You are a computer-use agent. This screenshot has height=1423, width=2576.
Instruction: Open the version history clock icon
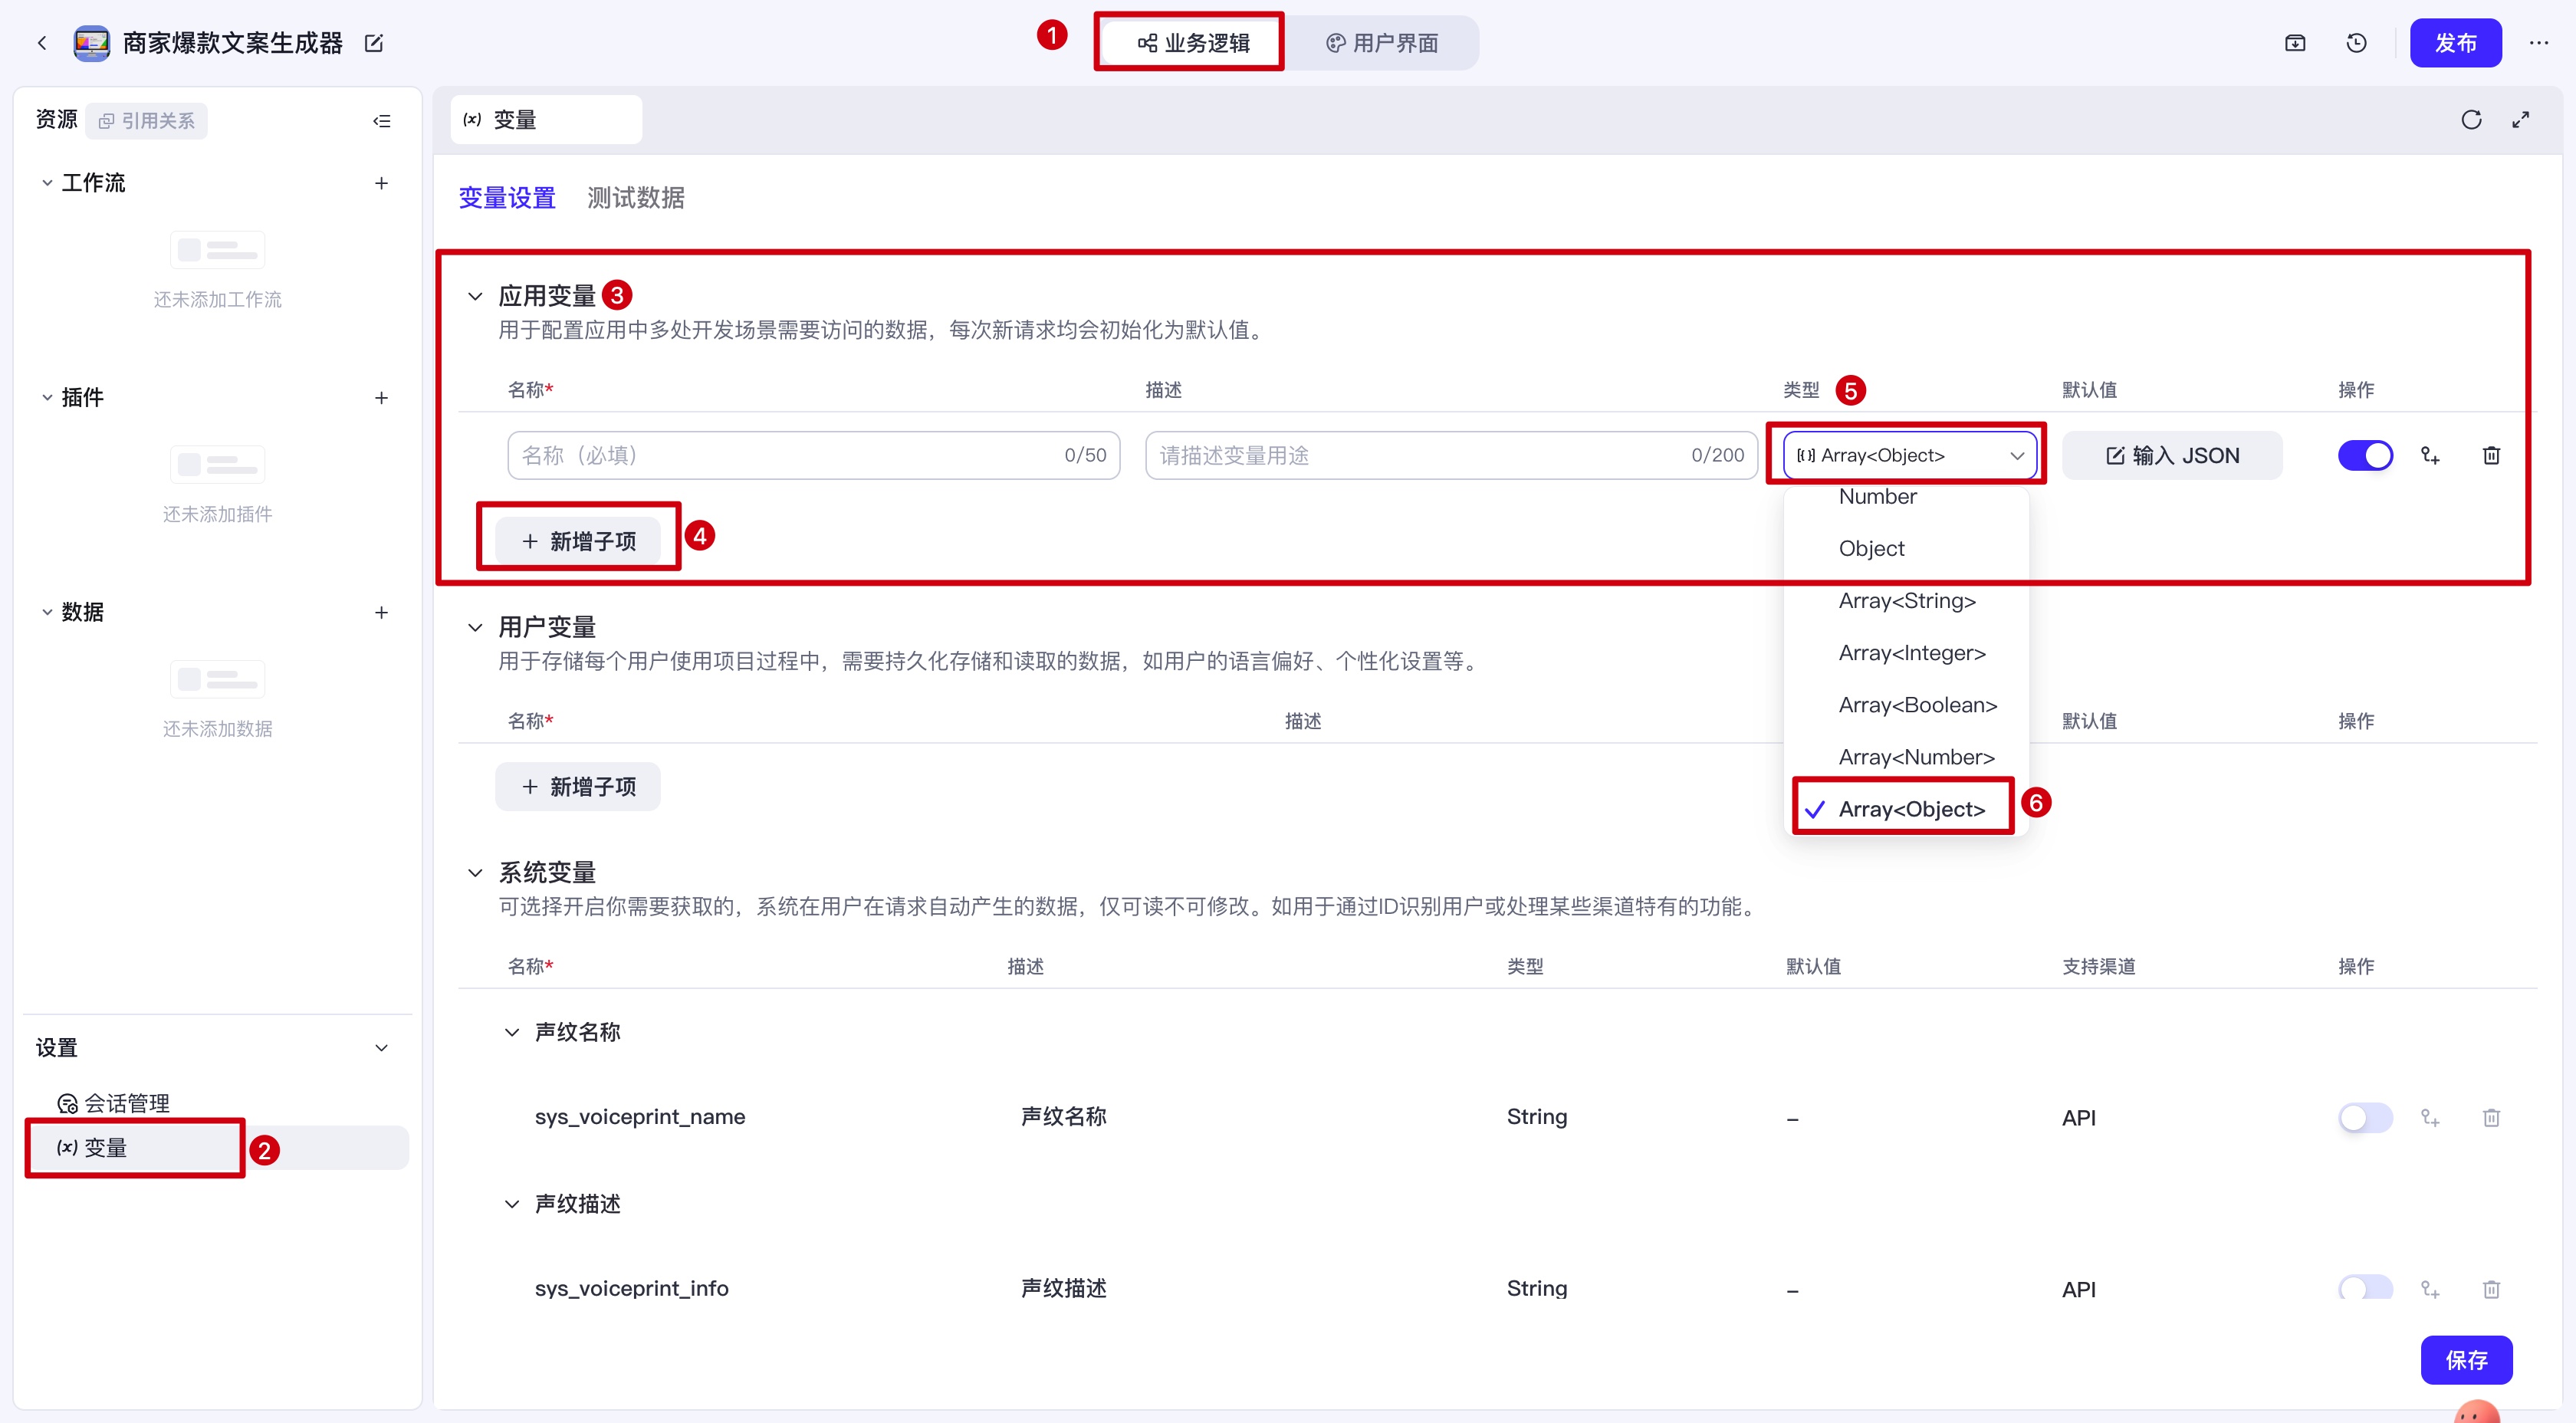(2356, 43)
